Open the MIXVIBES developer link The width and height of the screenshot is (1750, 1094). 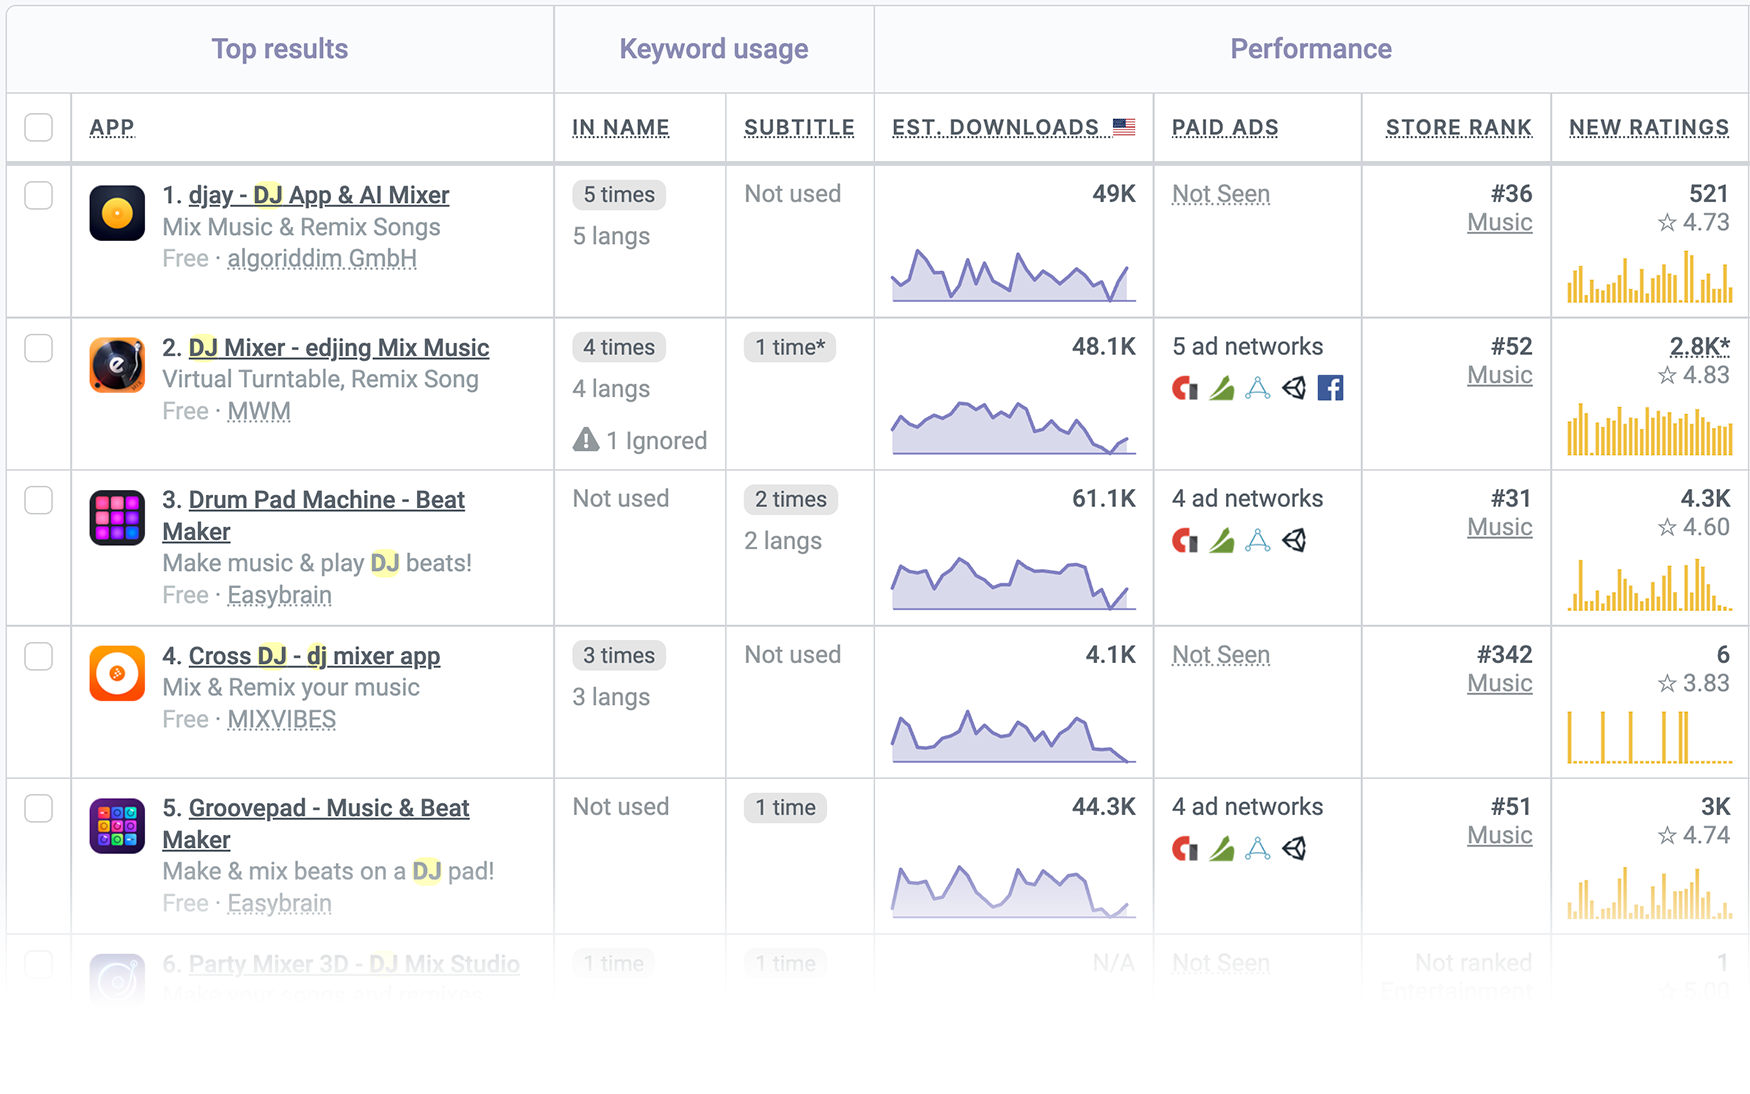click(281, 720)
